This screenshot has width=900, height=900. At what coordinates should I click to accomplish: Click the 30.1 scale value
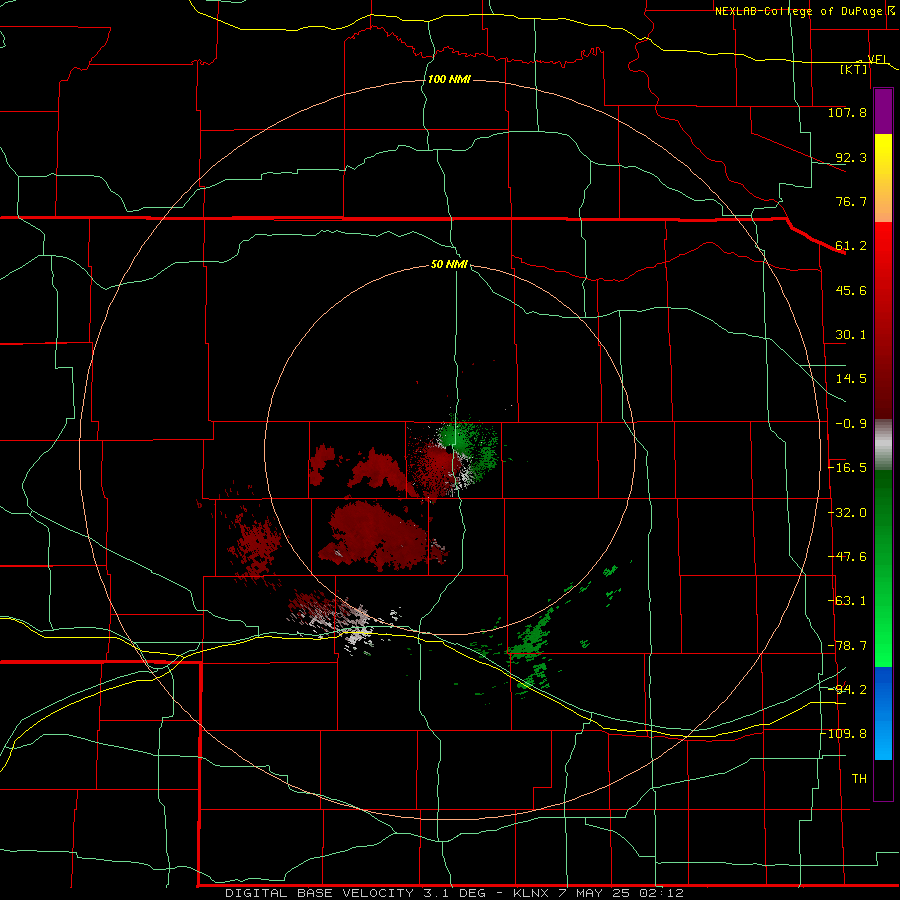(851, 335)
